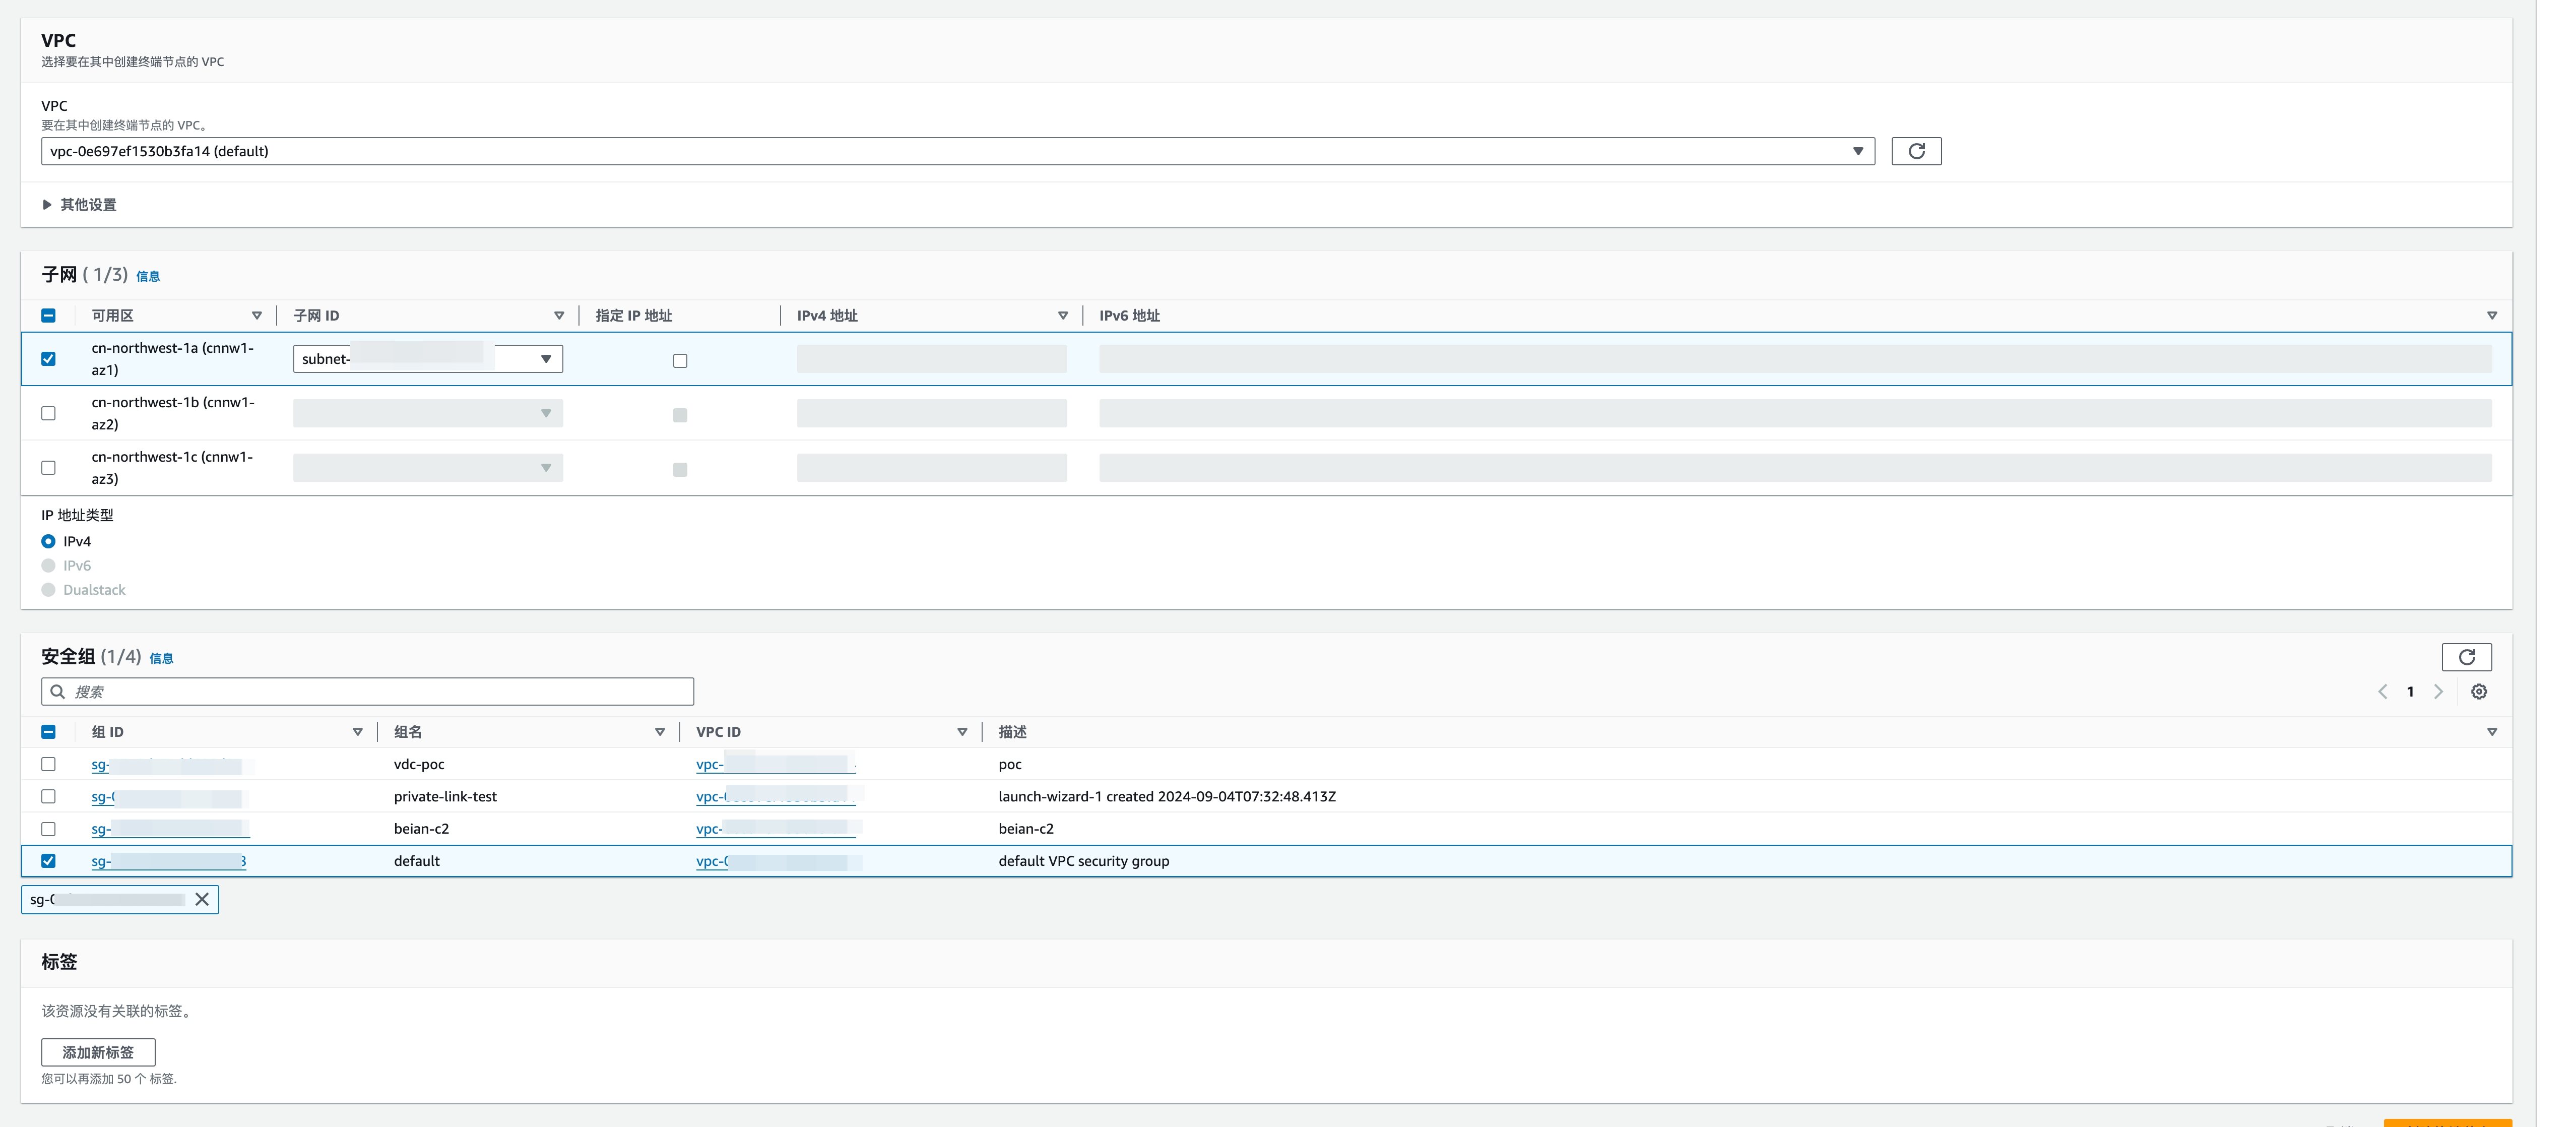Select IPv4 address type radio
The image size is (2576, 1127).
[x=48, y=541]
